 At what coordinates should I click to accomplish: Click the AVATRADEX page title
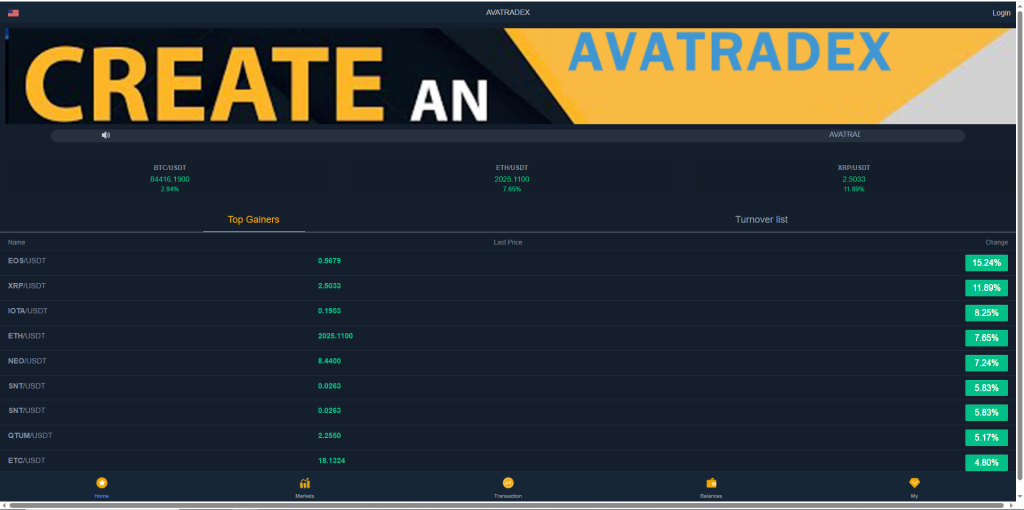click(507, 12)
